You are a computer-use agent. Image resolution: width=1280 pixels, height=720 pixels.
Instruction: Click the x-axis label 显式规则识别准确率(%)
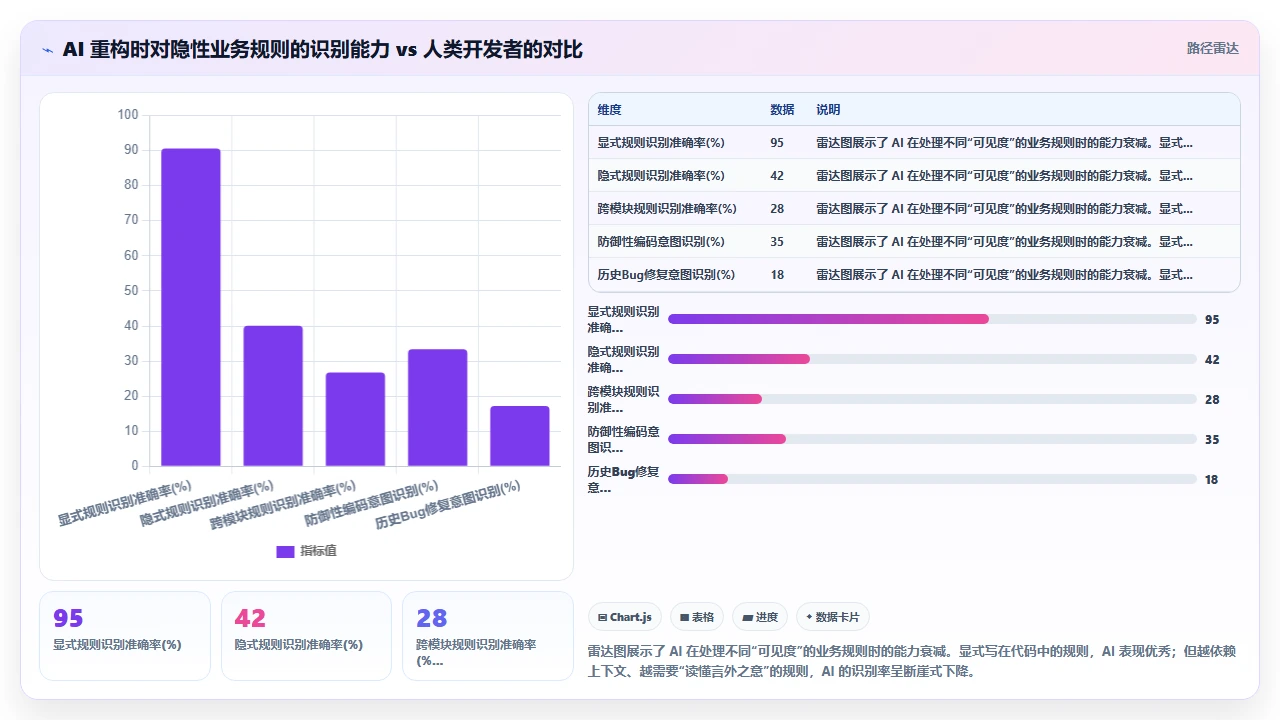tap(125, 504)
